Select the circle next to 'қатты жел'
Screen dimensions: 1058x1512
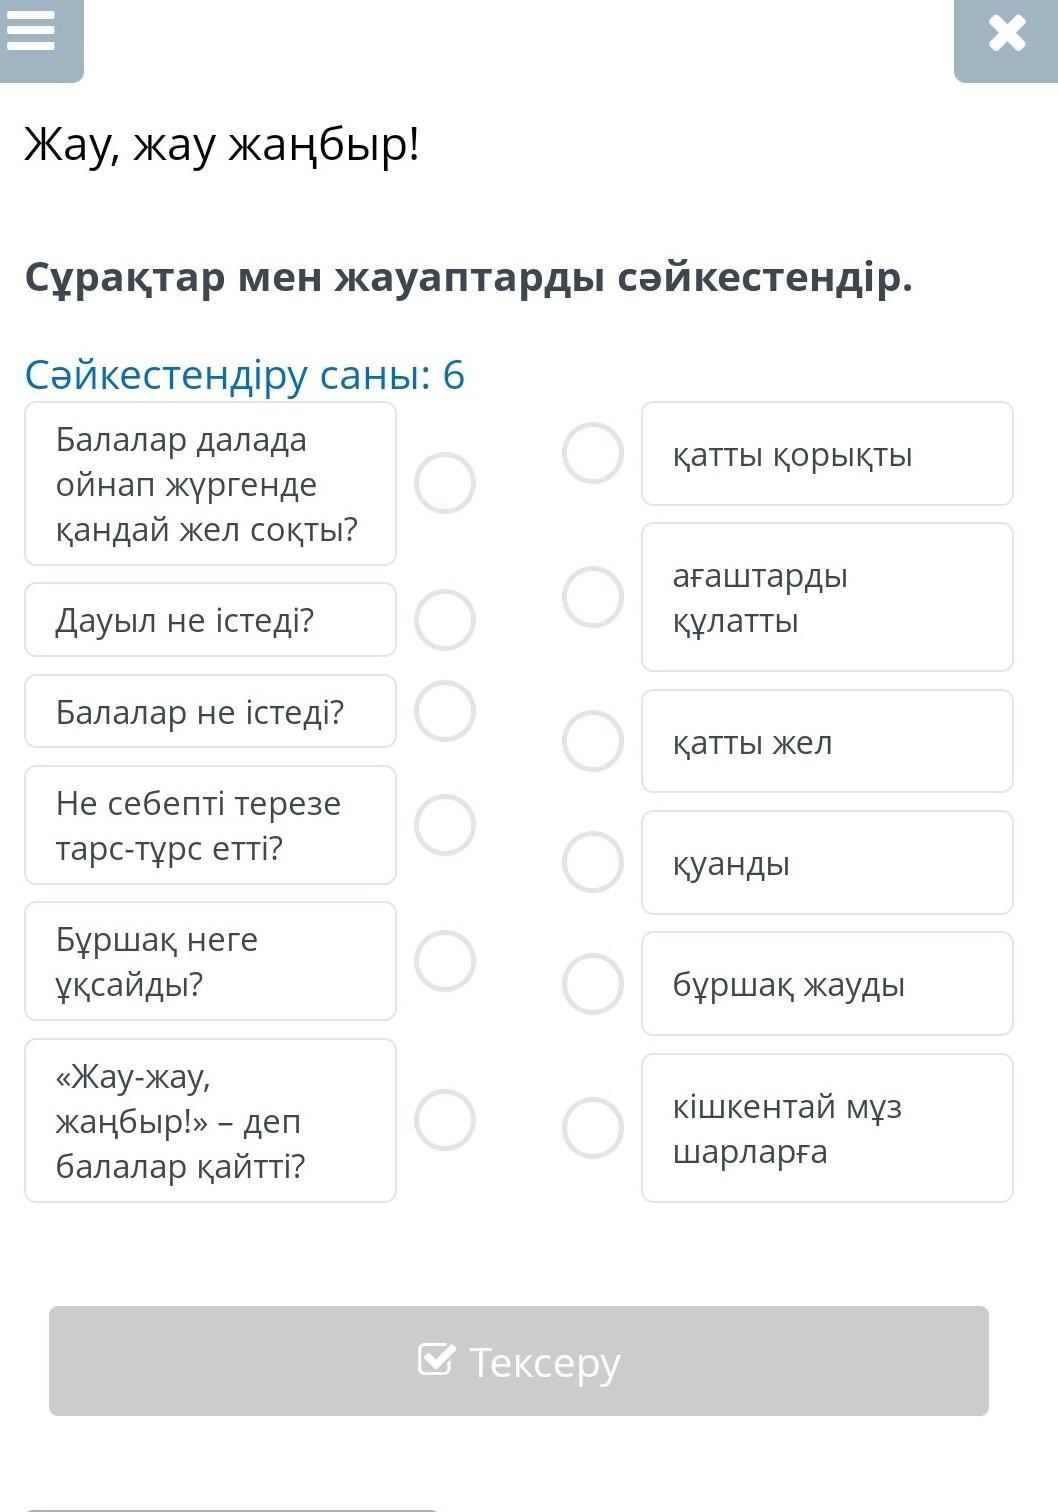pos(593,741)
